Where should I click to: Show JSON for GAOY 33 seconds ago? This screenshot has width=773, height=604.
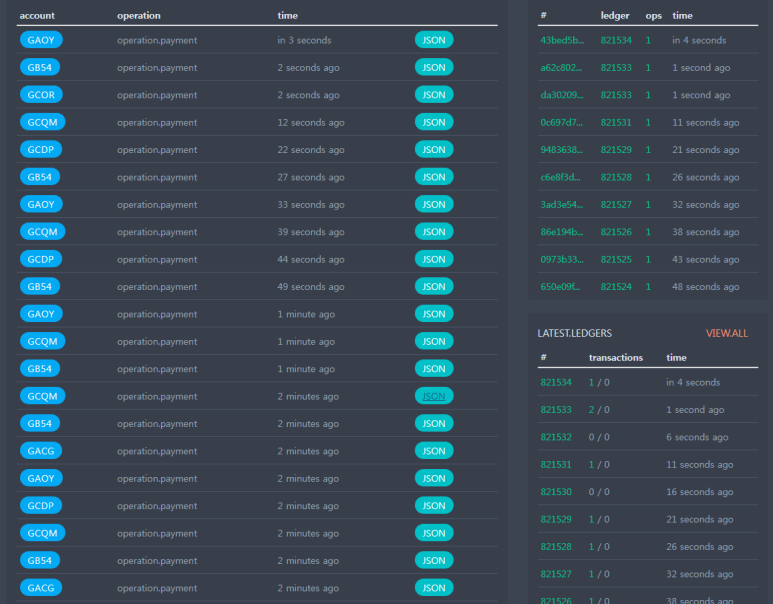pyautogui.click(x=434, y=204)
